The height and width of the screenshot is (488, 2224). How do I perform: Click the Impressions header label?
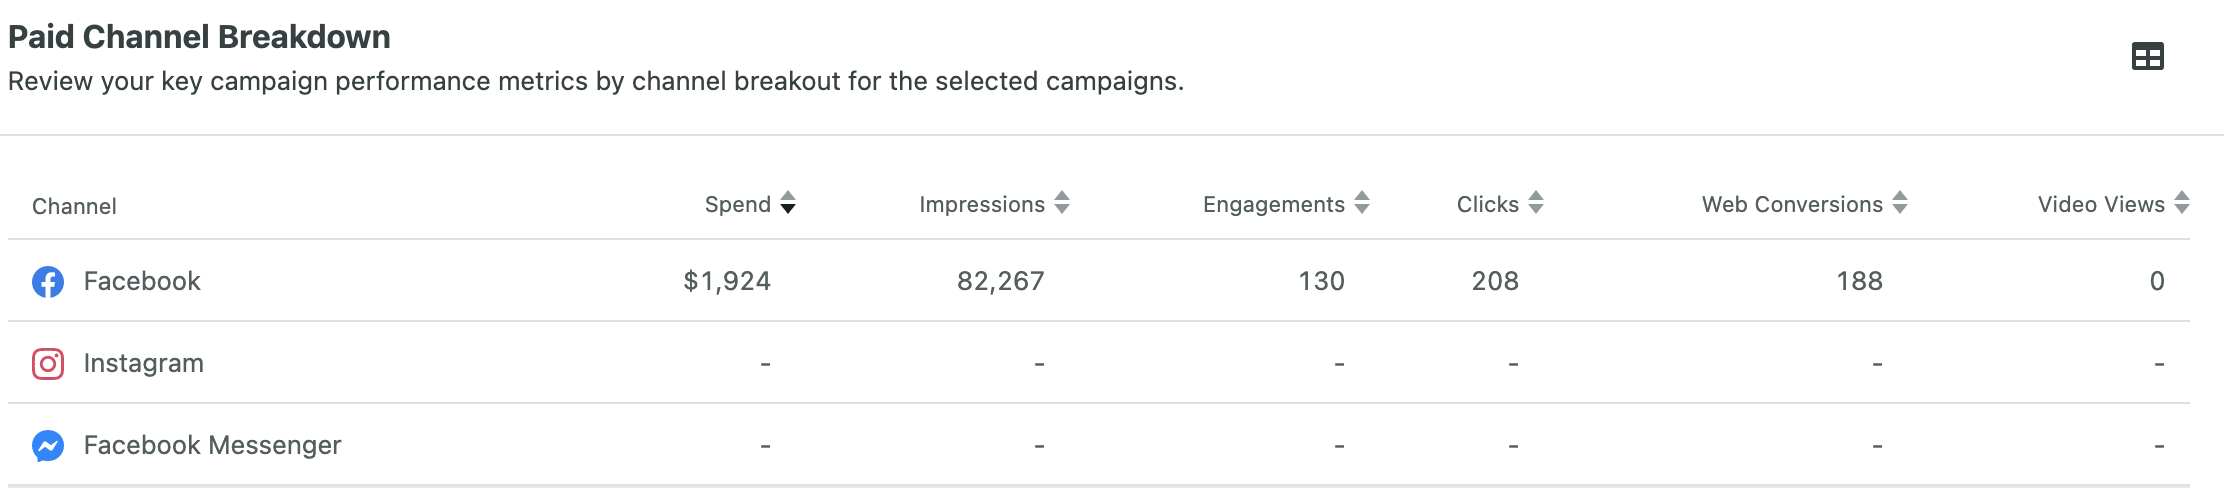pos(982,204)
